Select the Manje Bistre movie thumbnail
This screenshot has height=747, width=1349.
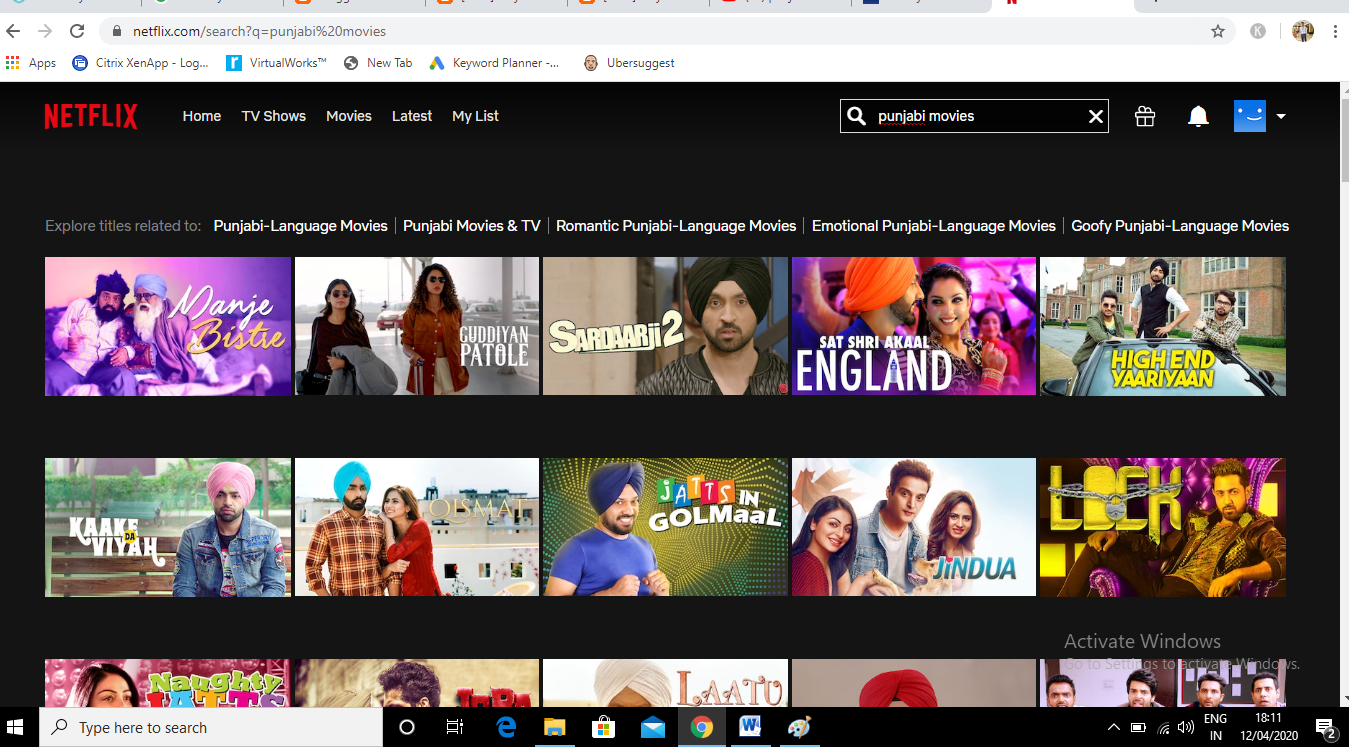tap(168, 326)
